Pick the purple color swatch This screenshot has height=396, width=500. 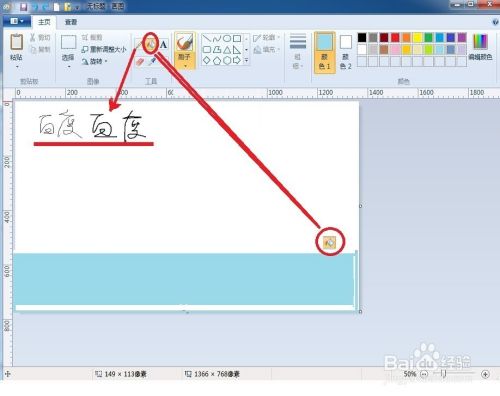pos(462,38)
